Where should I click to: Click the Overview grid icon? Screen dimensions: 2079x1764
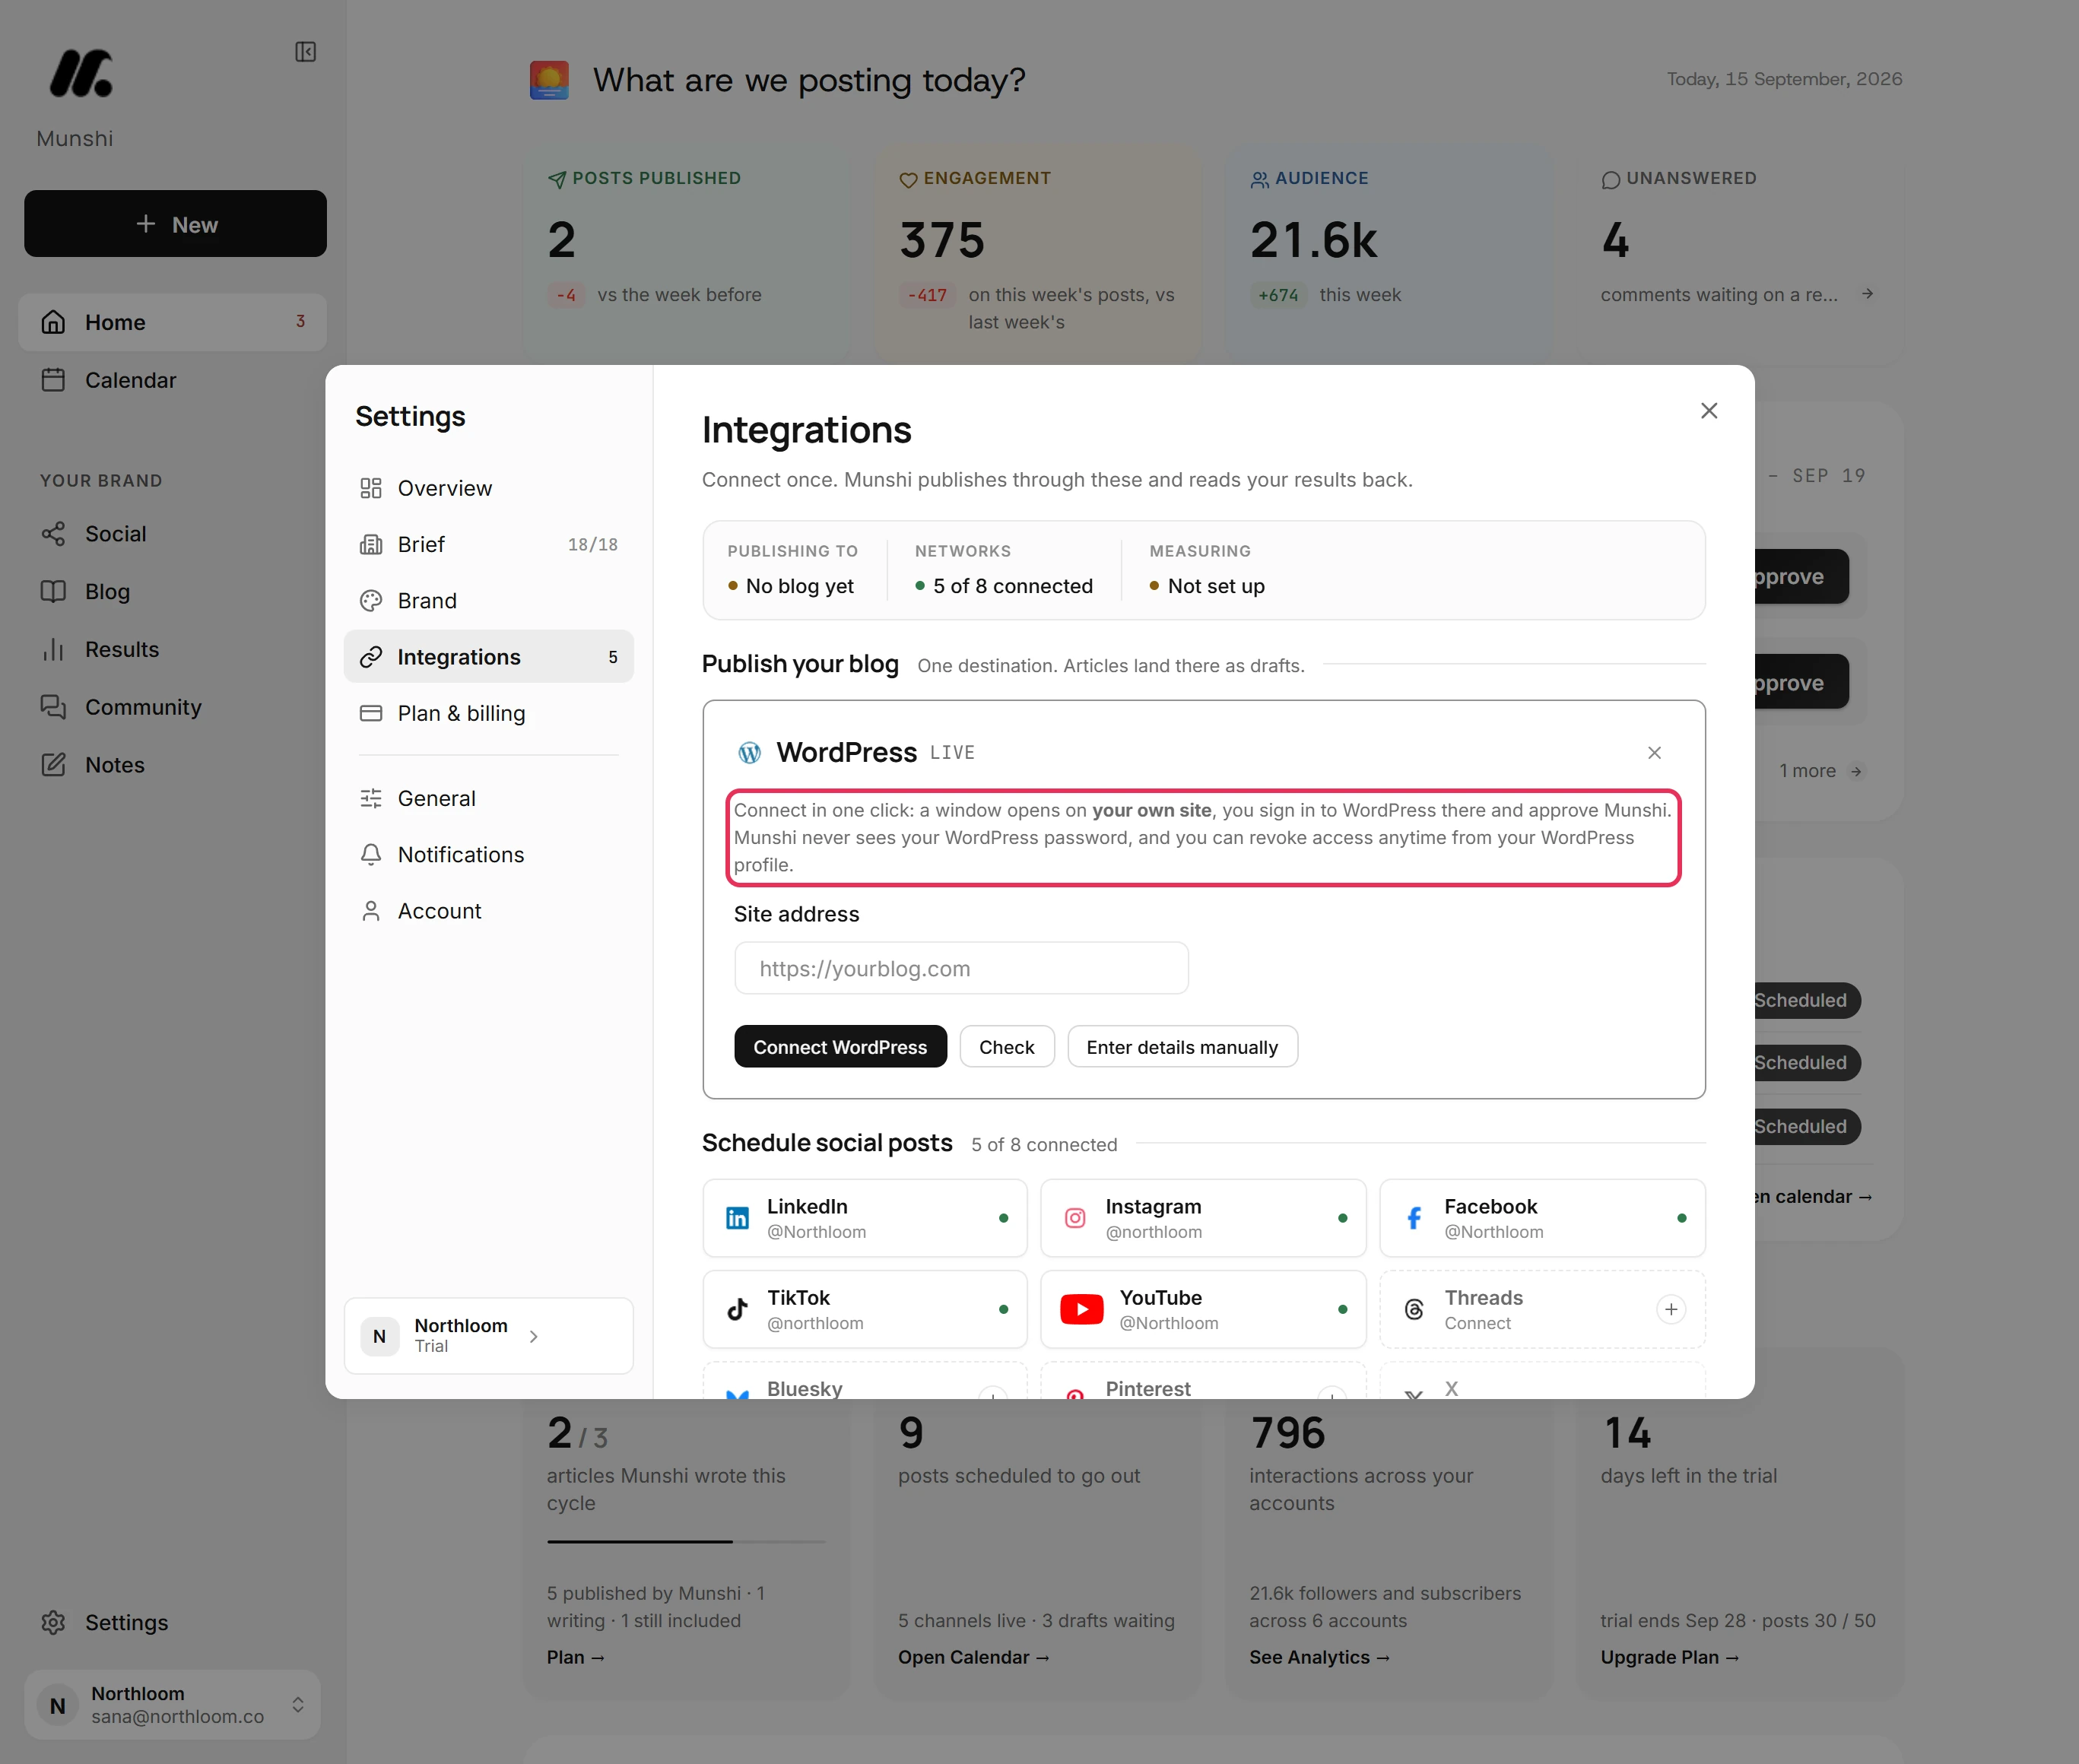(371, 488)
